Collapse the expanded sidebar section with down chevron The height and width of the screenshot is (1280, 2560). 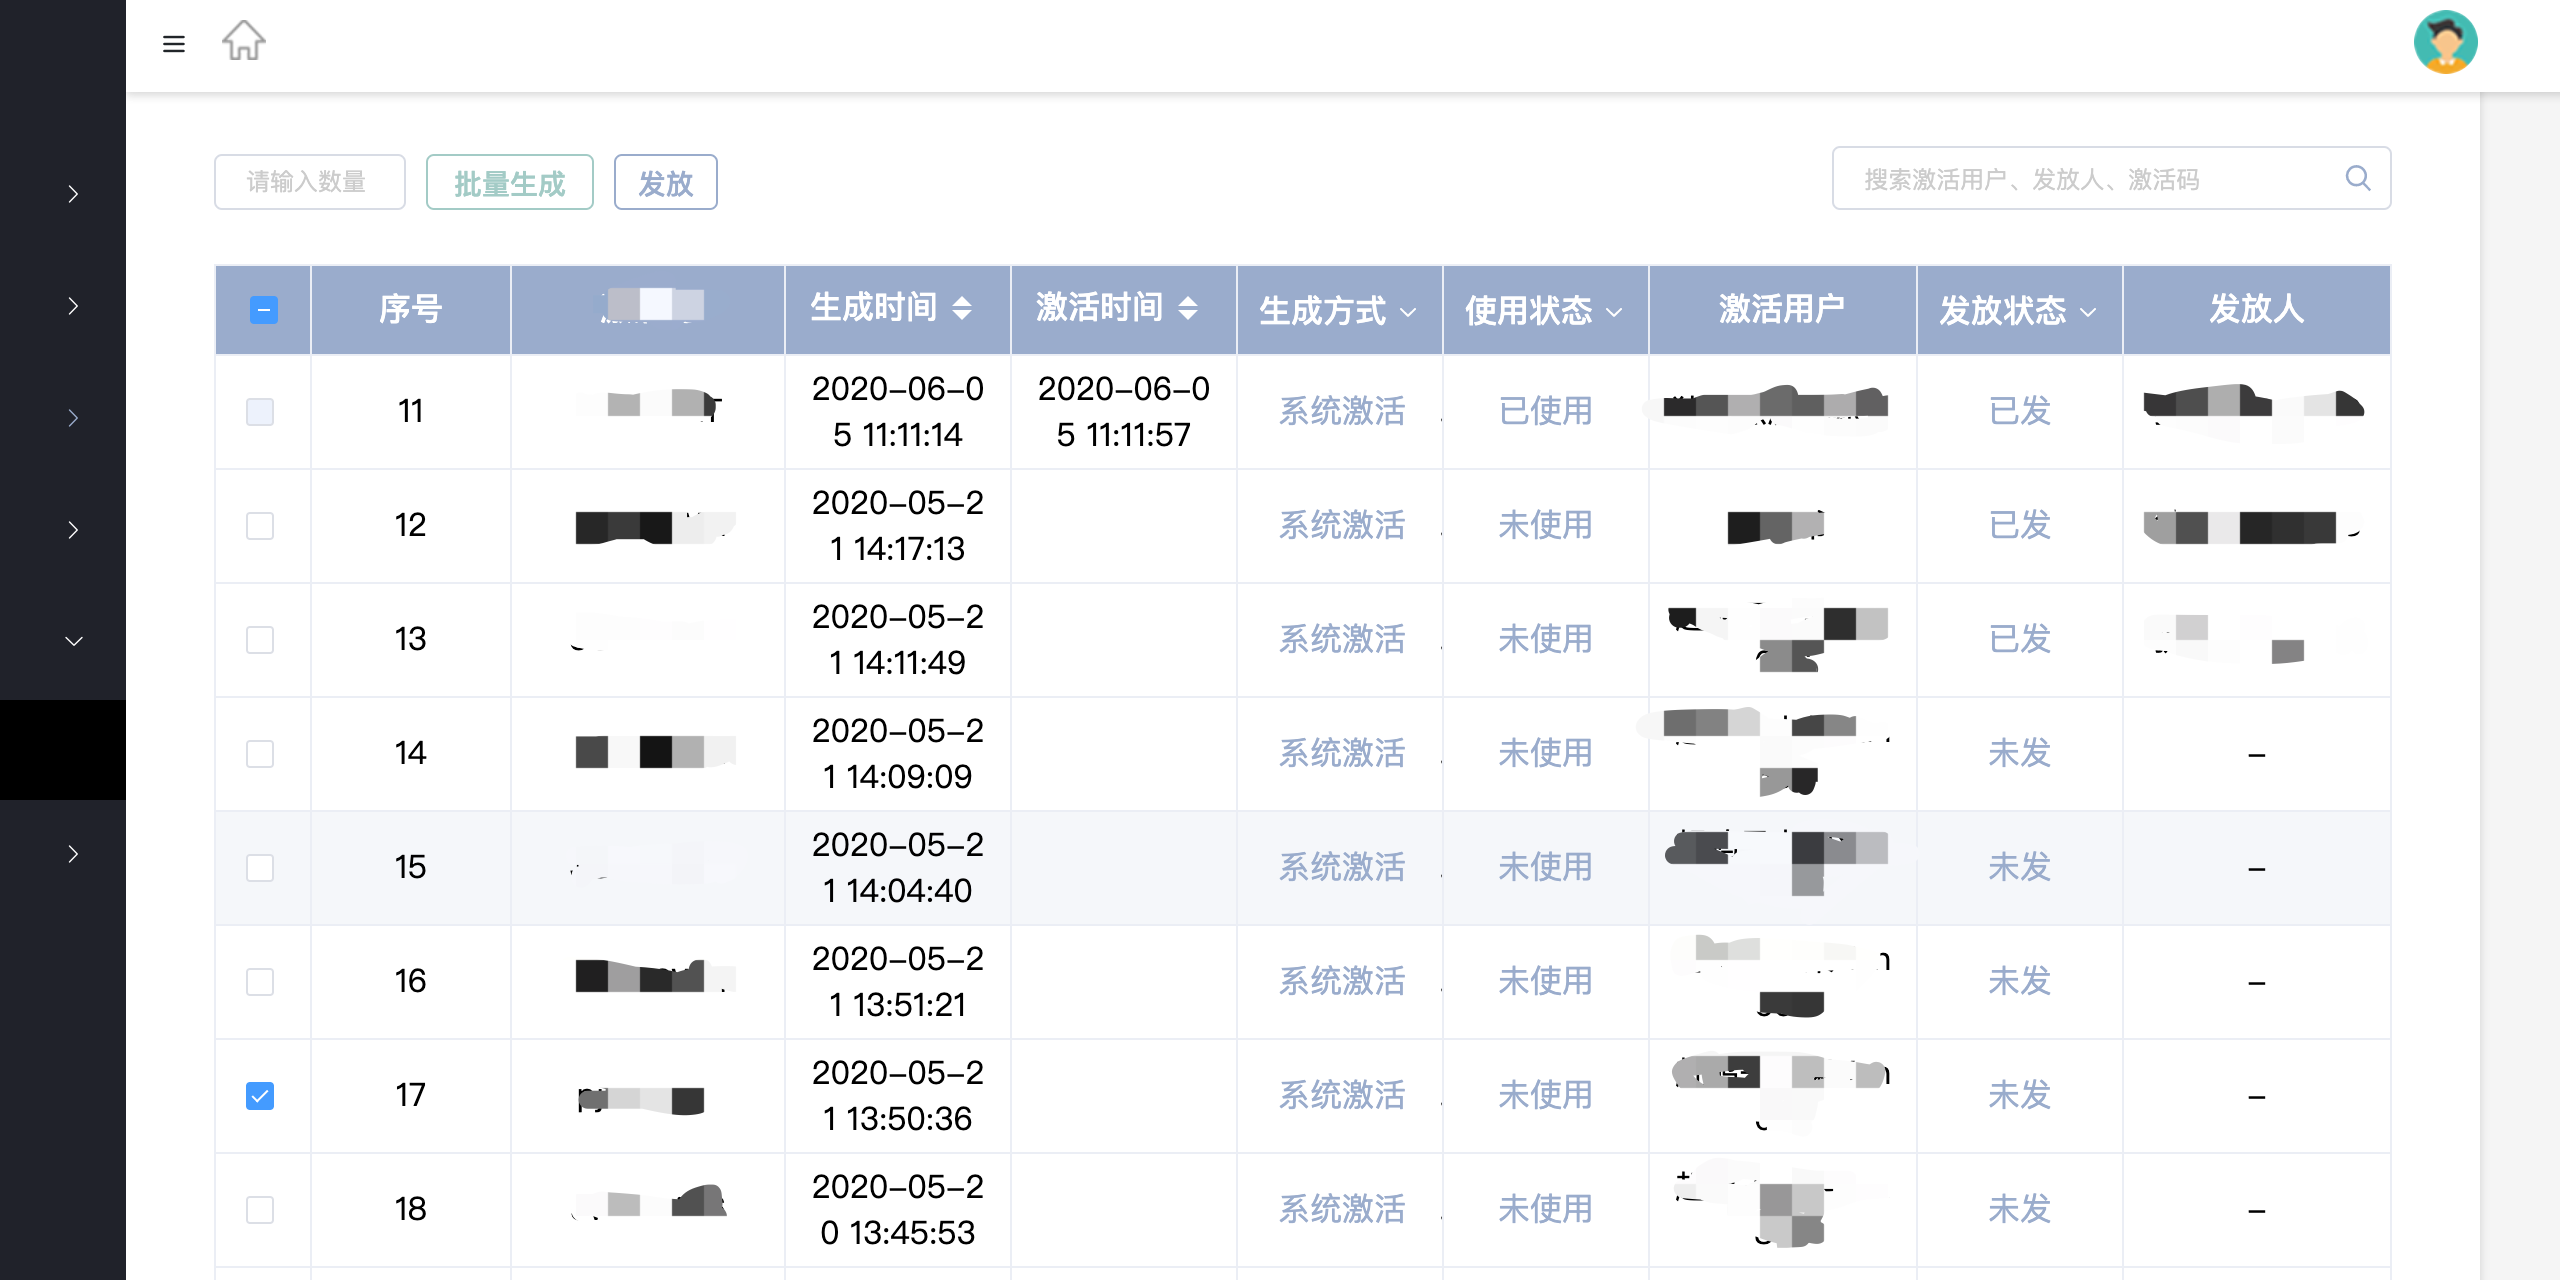[74, 640]
